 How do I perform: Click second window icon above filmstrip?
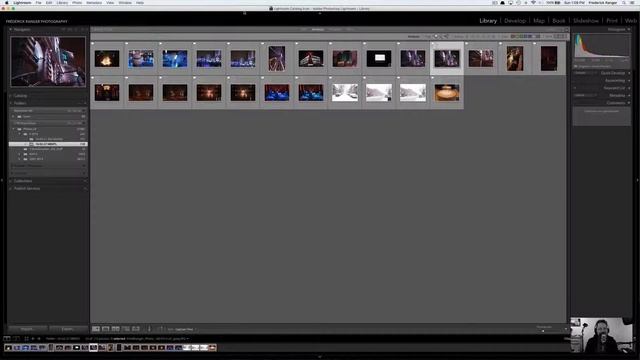(16, 338)
